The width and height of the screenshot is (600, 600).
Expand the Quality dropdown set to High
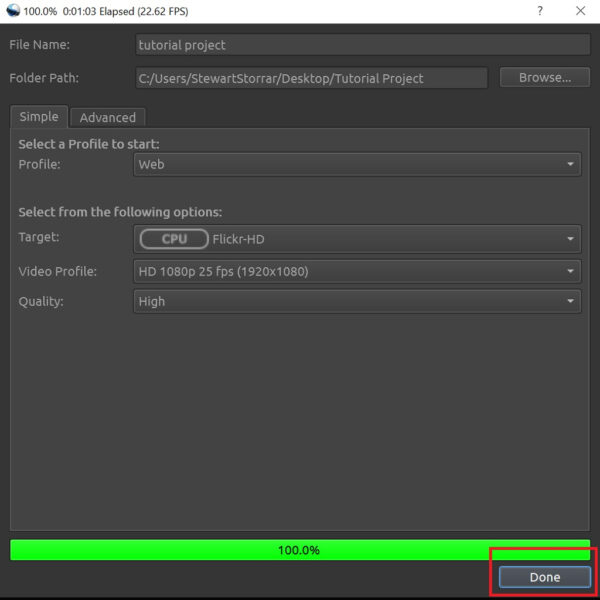357,301
